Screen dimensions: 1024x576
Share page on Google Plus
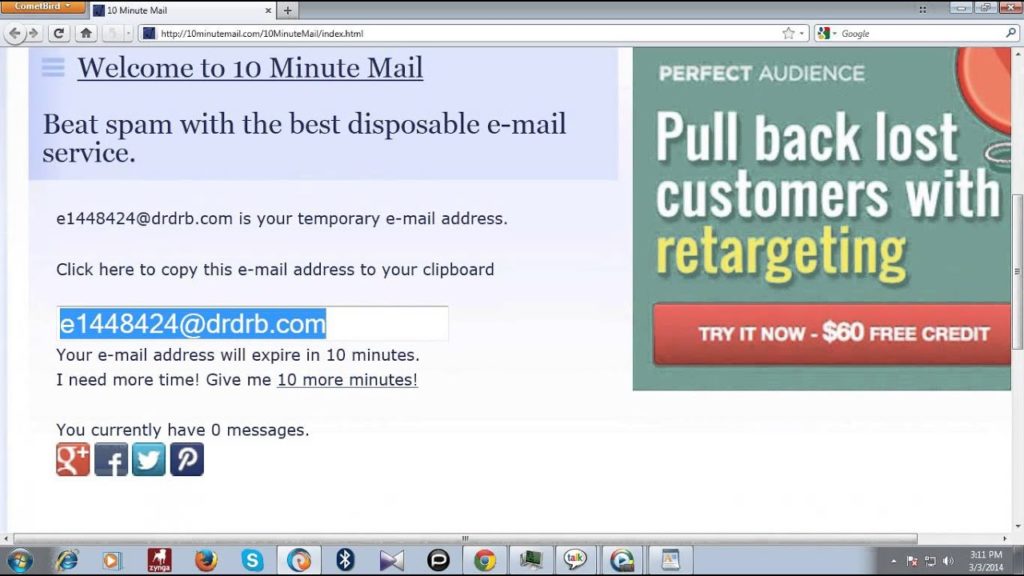[72, 459]
